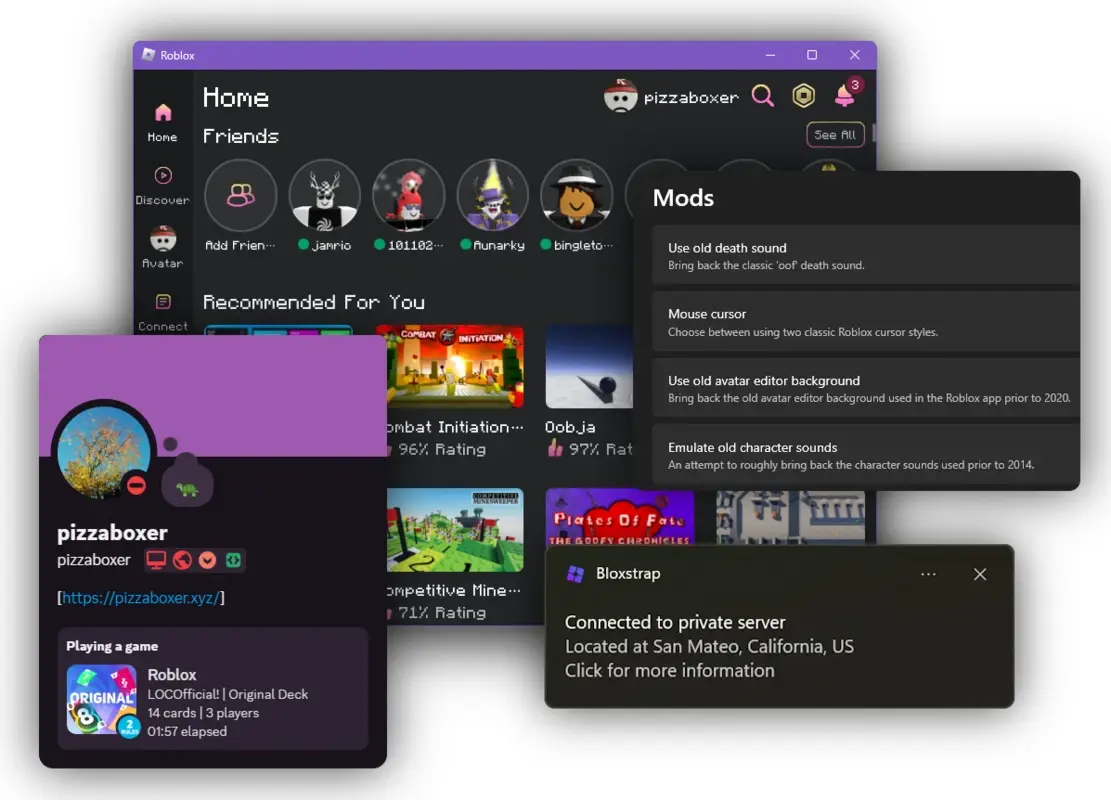Viewport: 1111px width, 800px height.
Task: Open Roblox search using the magnifier icon
Action: (763, 95)
